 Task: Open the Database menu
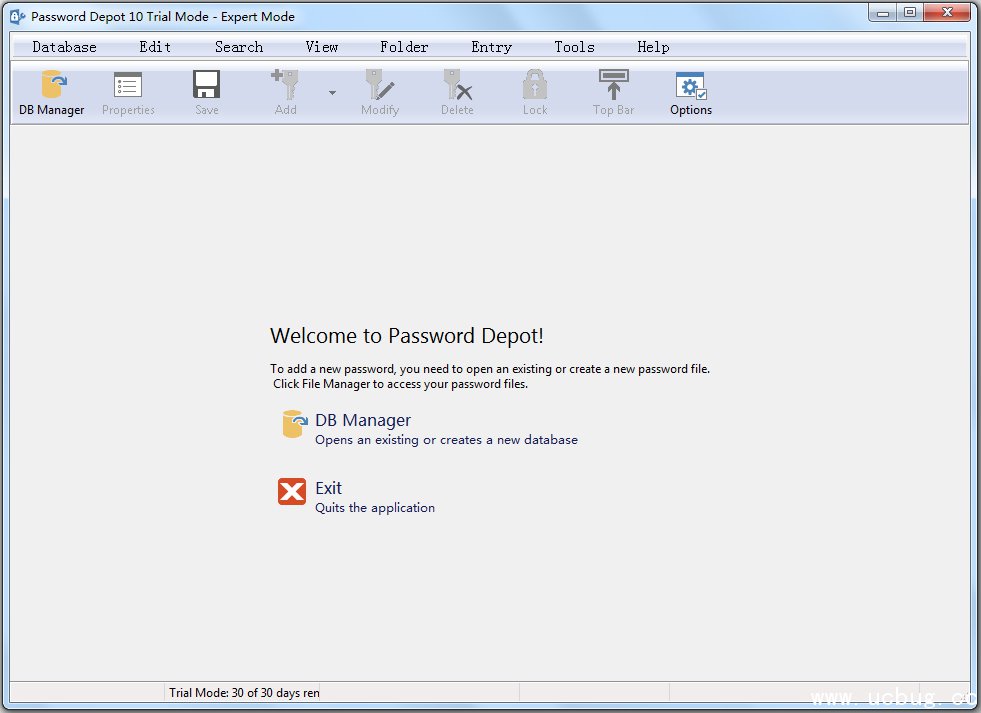64,47
